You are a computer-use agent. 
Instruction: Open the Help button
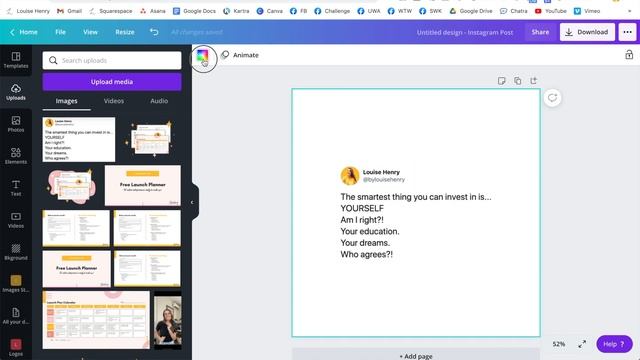coord(614,344)
